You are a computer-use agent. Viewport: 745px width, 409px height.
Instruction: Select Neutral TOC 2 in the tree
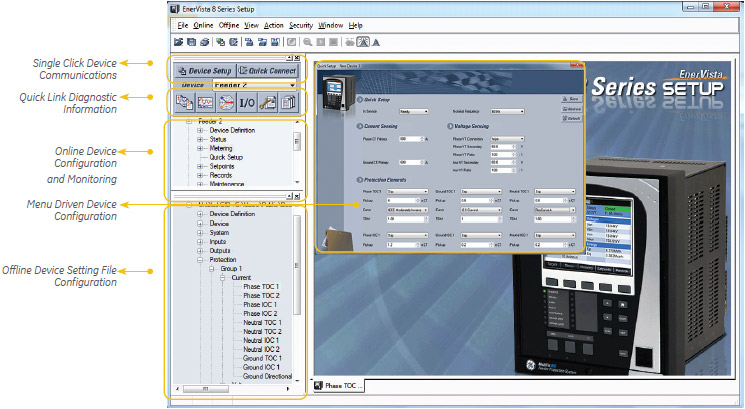262,332
